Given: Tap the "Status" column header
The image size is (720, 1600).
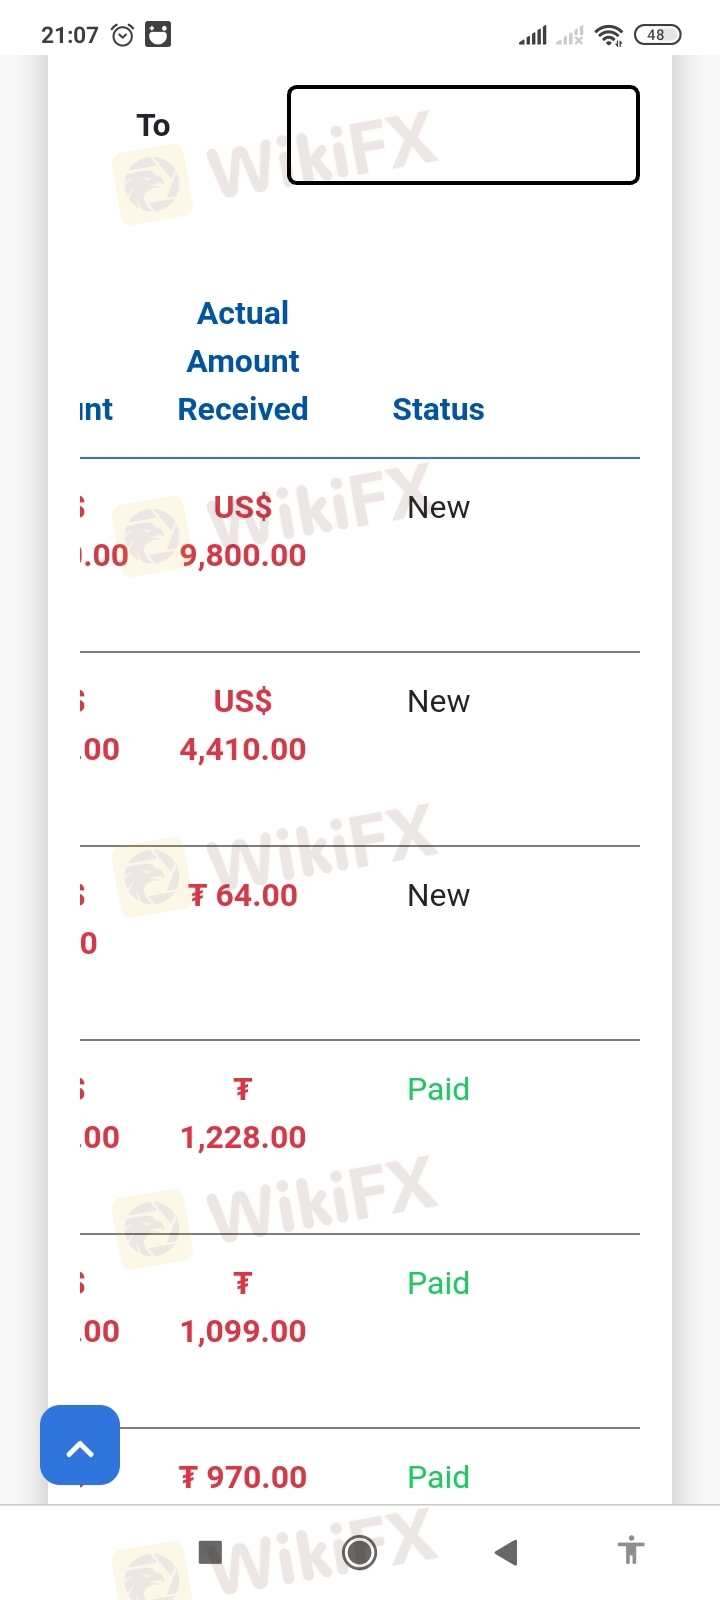Looking at the screenshot, I should pos(438,409).
